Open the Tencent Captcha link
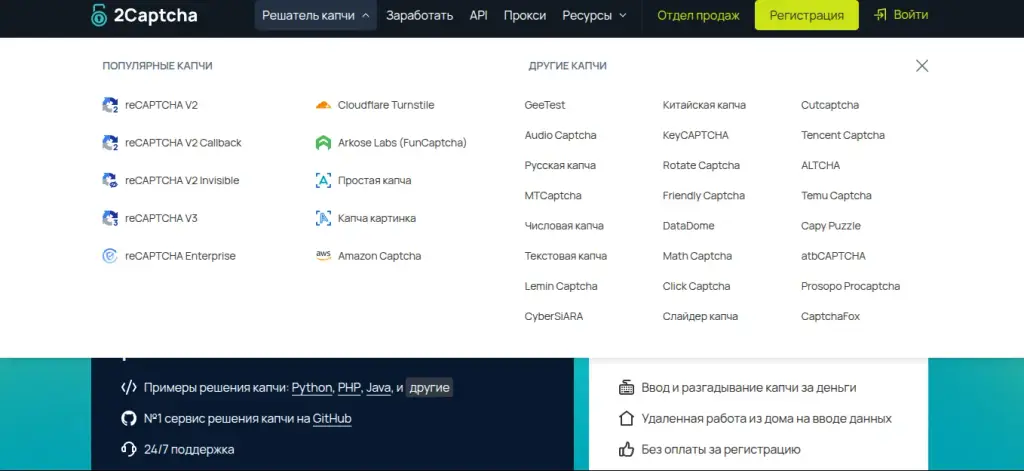The image size is (1024, 471). click(843, 135)
